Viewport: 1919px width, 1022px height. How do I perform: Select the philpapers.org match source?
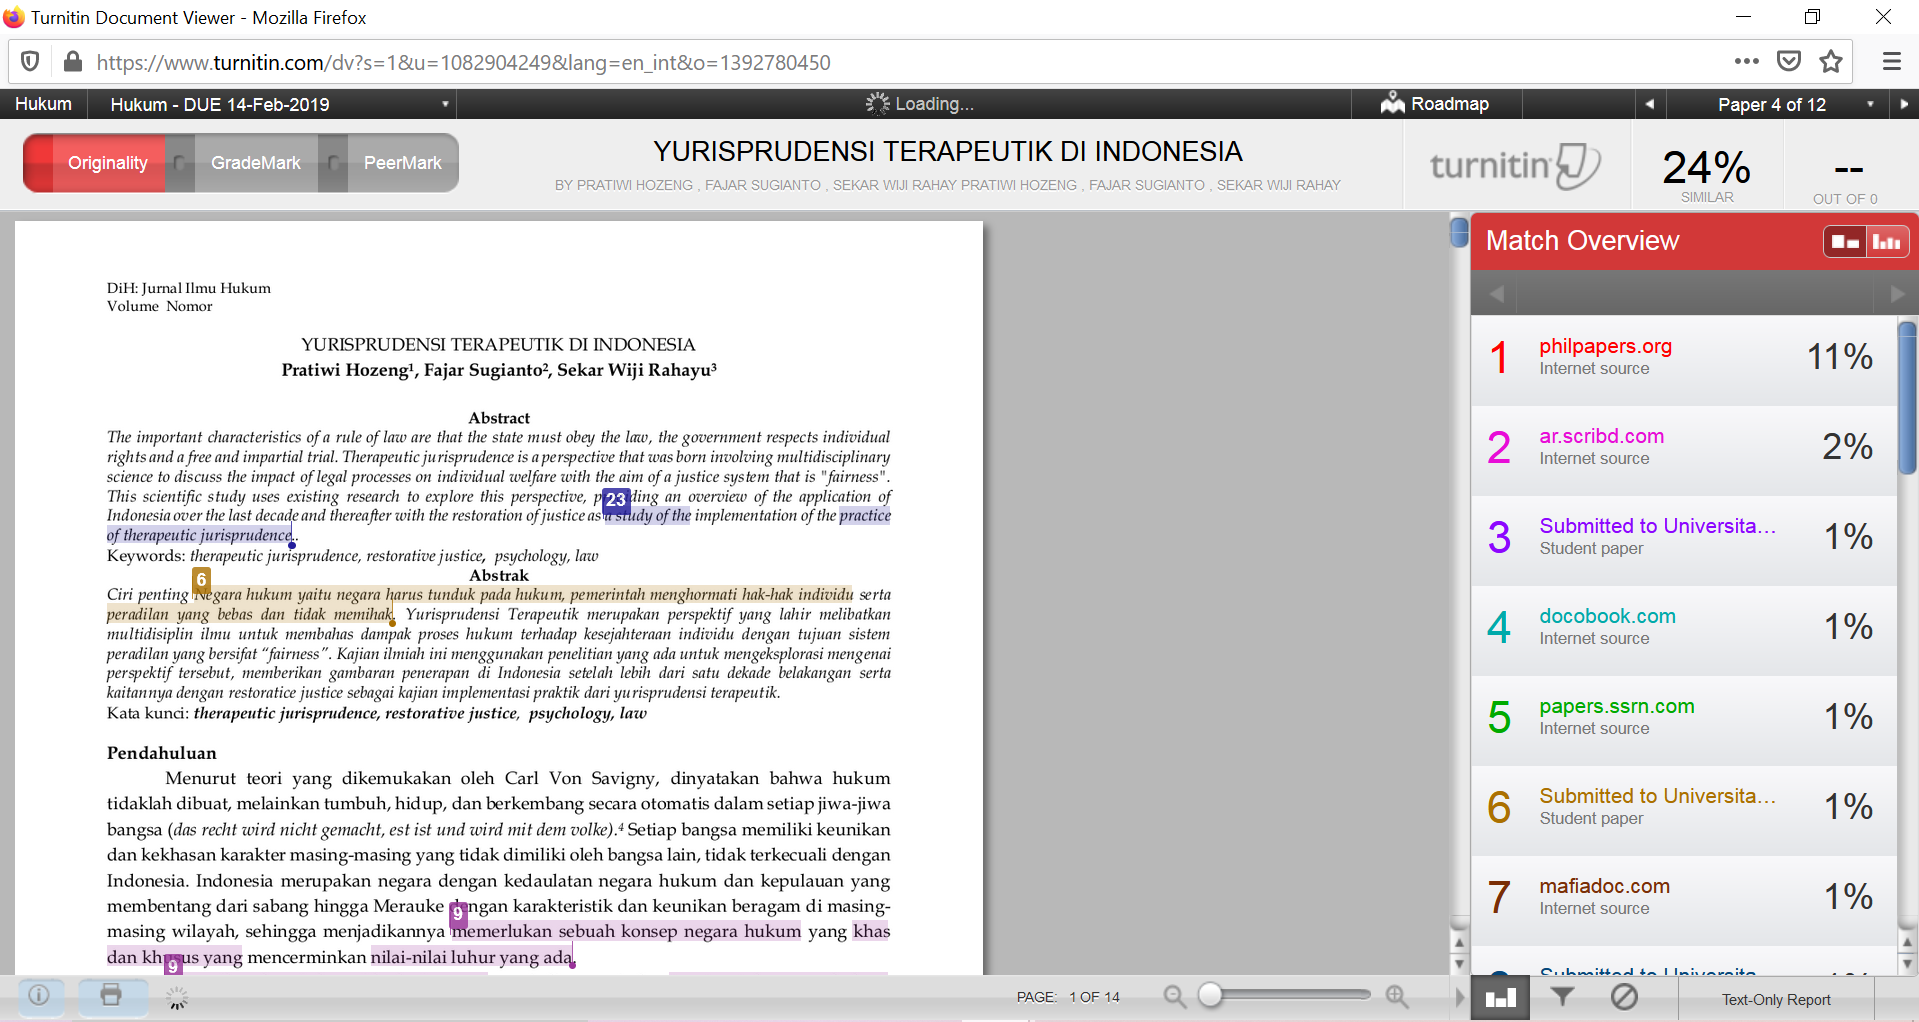coord(1604,346)
